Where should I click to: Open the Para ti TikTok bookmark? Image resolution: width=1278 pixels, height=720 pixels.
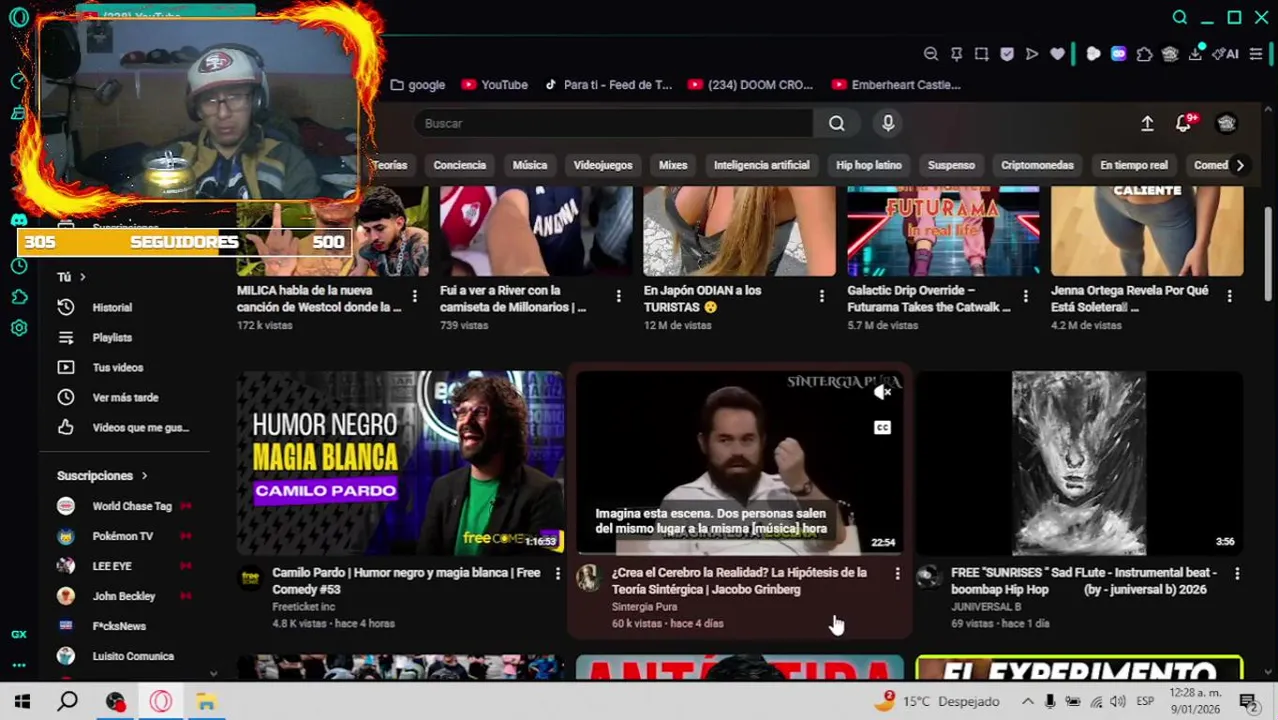(x=608, y=85)
